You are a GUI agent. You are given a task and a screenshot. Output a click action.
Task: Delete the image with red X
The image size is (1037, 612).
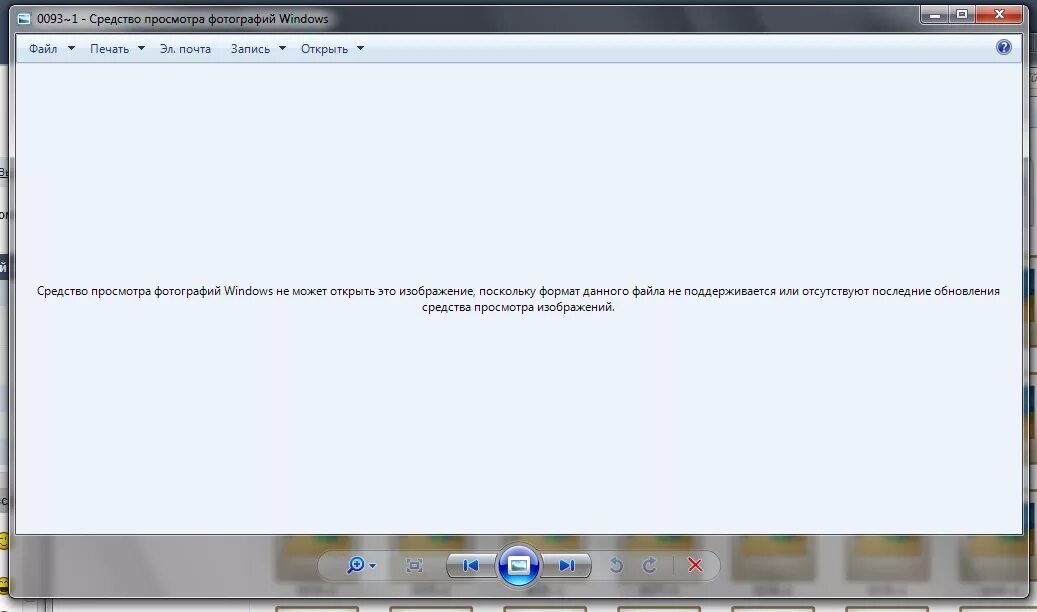click(695, 565)
